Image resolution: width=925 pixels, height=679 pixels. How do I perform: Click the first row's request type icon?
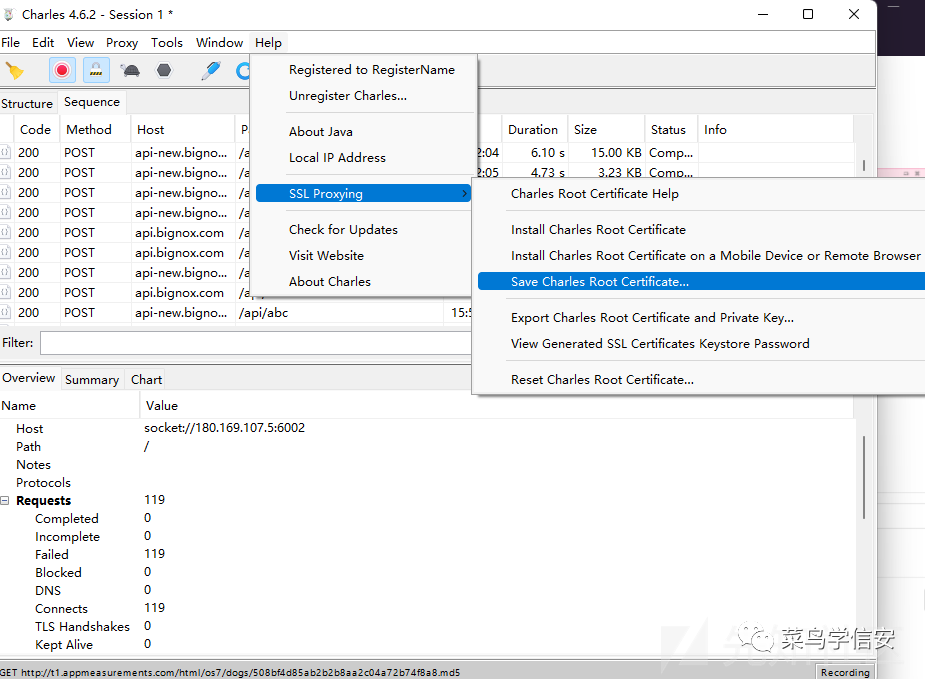pyautogui.click(x=5, y=153)
